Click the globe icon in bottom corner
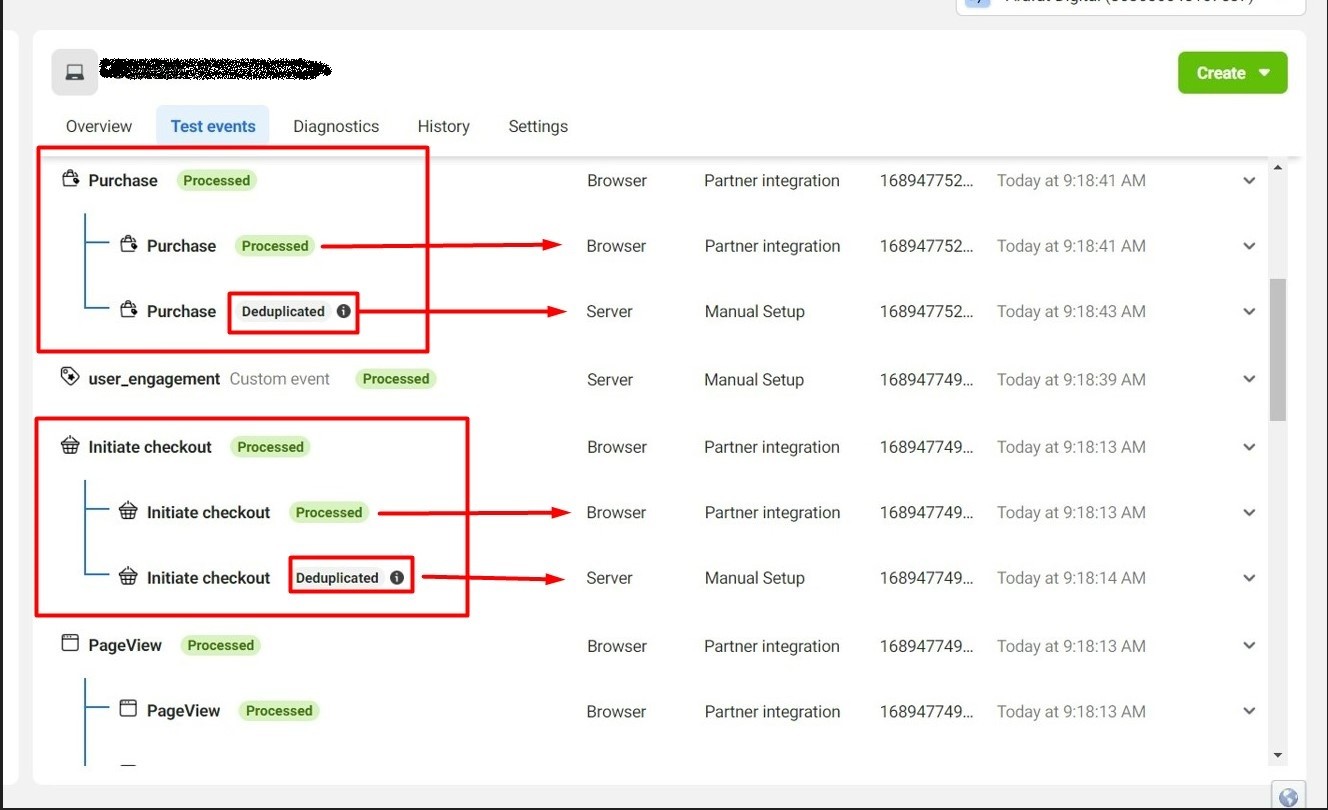 [1289, 796]
